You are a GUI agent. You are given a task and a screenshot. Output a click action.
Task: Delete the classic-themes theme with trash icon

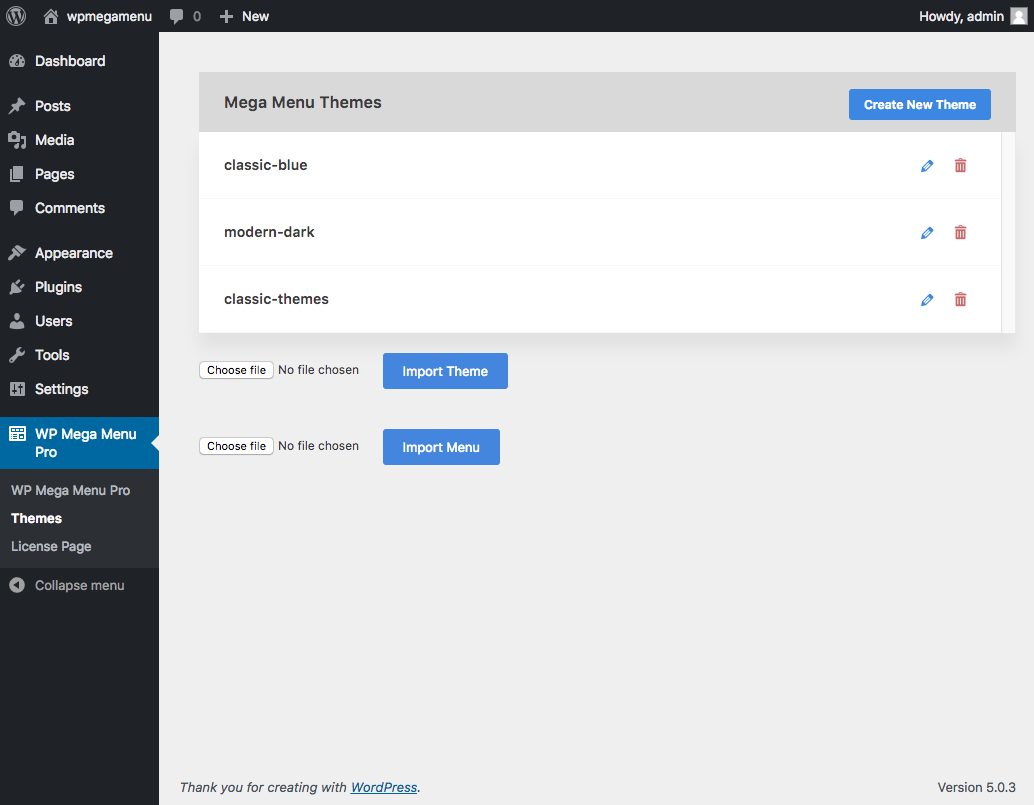click(960, 300)
